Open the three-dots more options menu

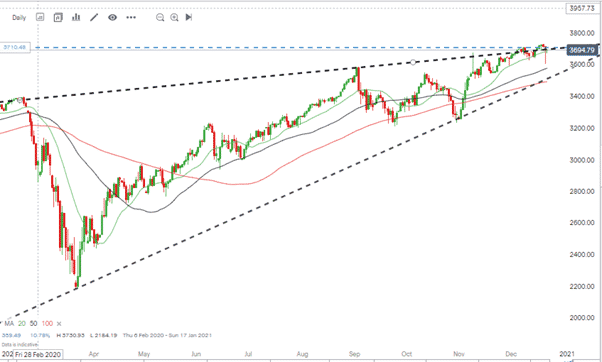tap(131, 17)
